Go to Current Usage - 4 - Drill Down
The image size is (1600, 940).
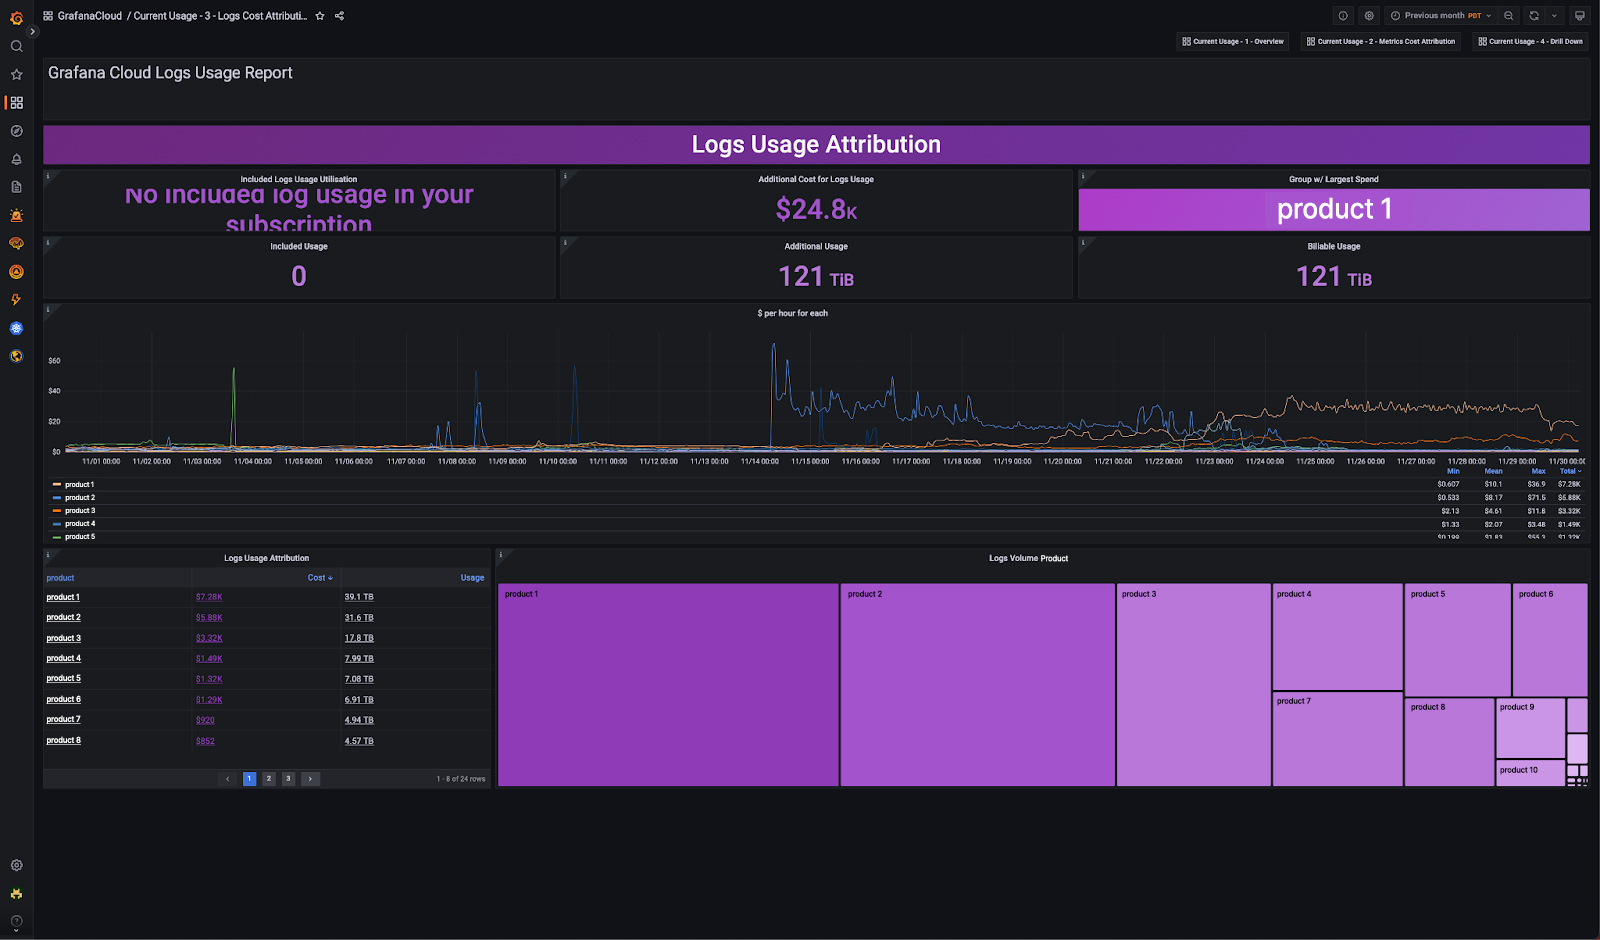point(1530,42)
